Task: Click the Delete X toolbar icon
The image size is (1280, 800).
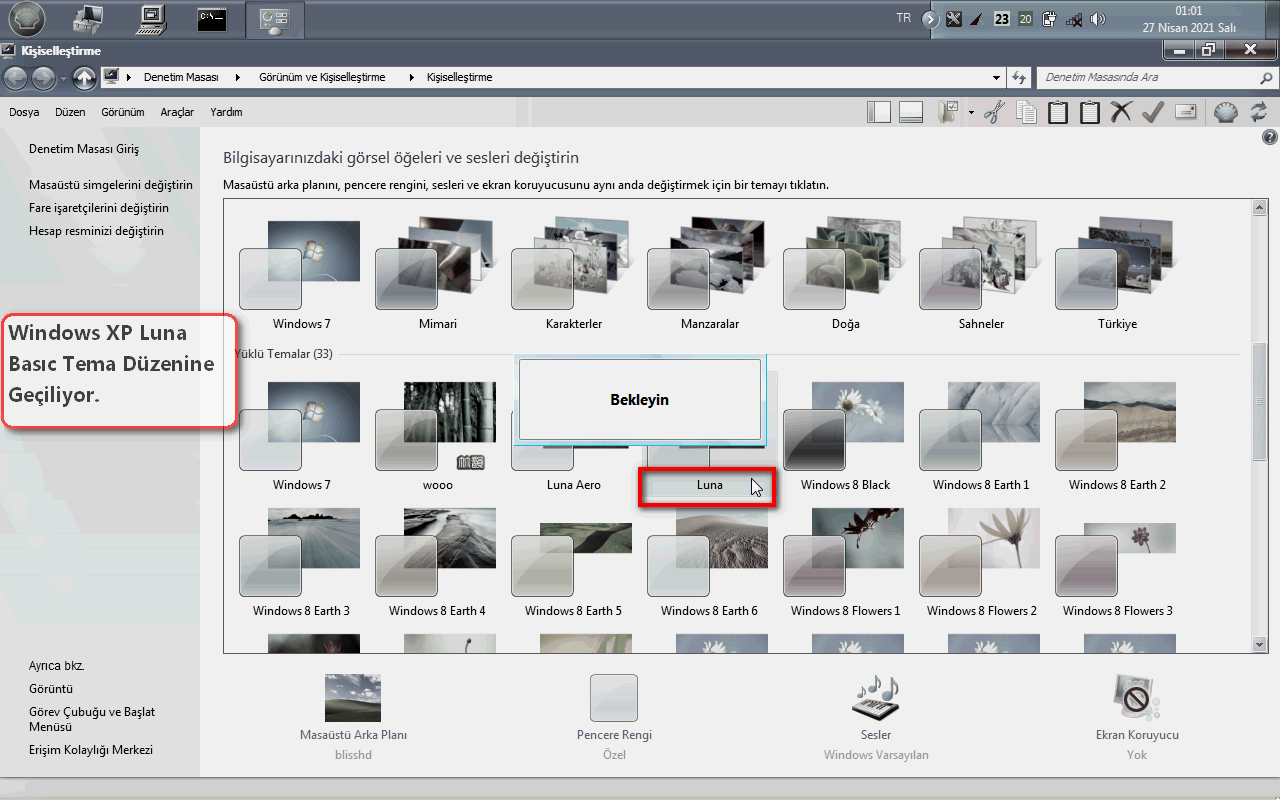Action: (1121, 112)
